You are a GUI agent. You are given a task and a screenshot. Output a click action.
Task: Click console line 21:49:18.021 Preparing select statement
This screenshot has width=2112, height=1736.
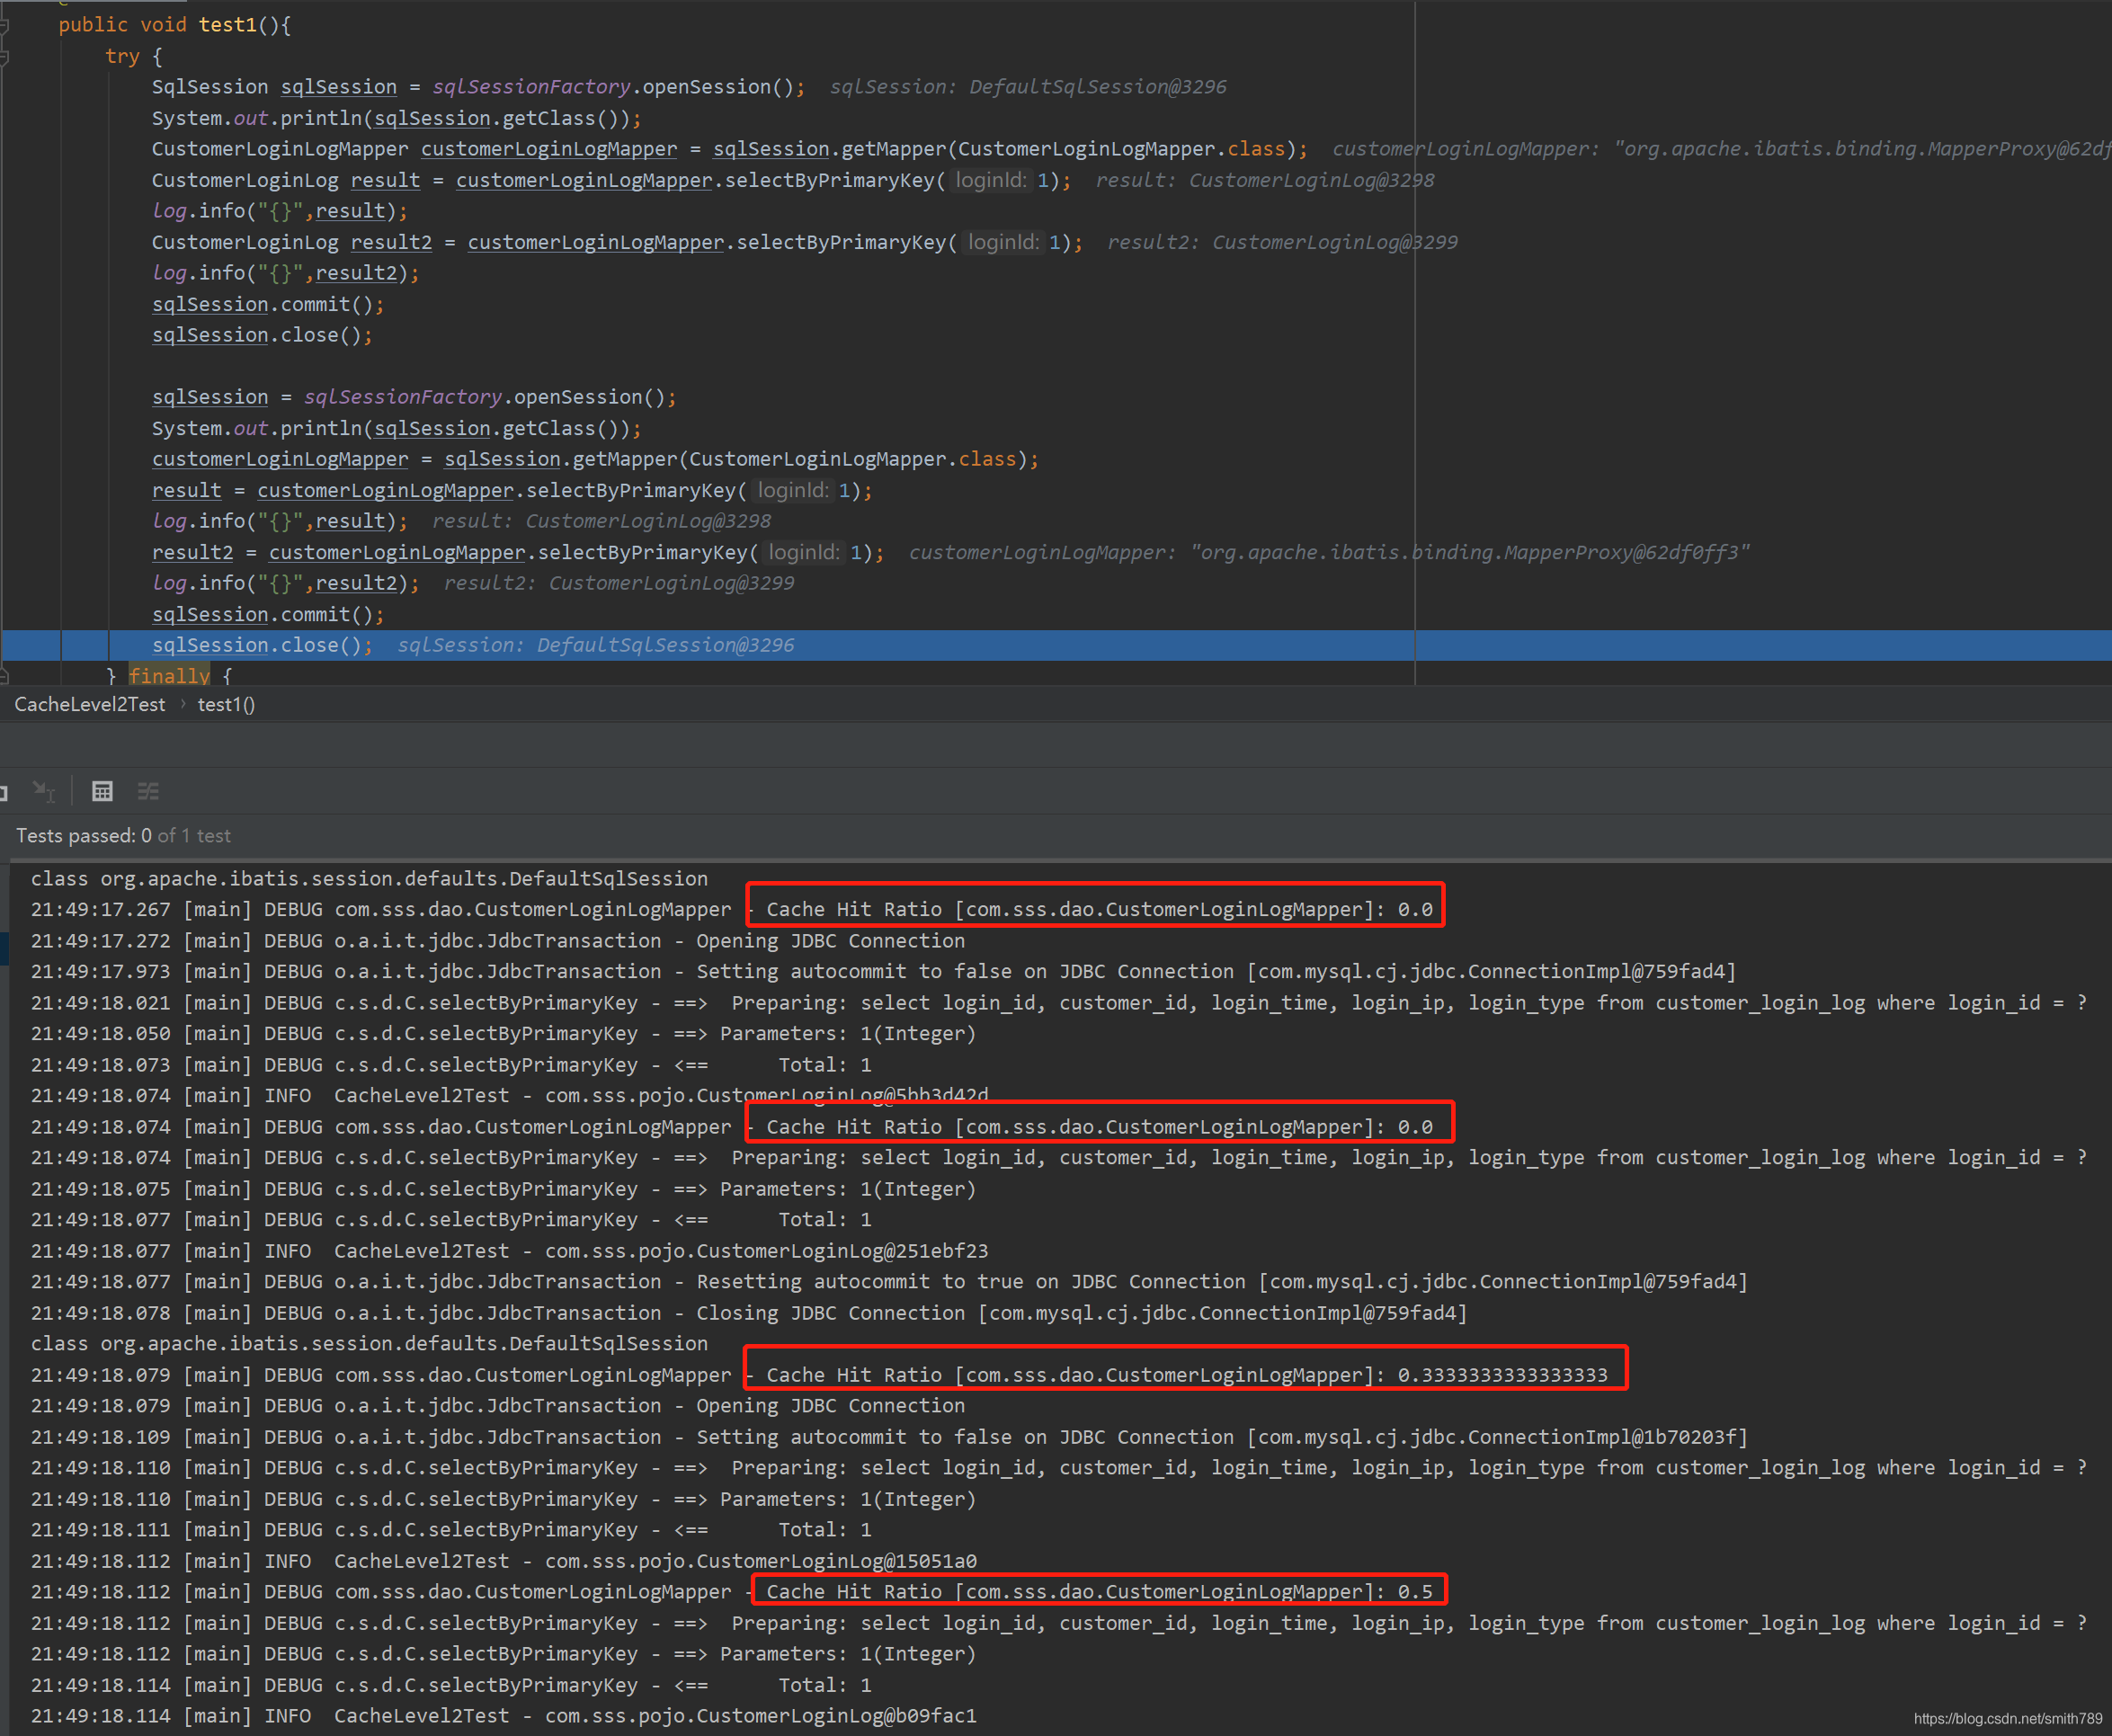[x=1059, y=1002]
